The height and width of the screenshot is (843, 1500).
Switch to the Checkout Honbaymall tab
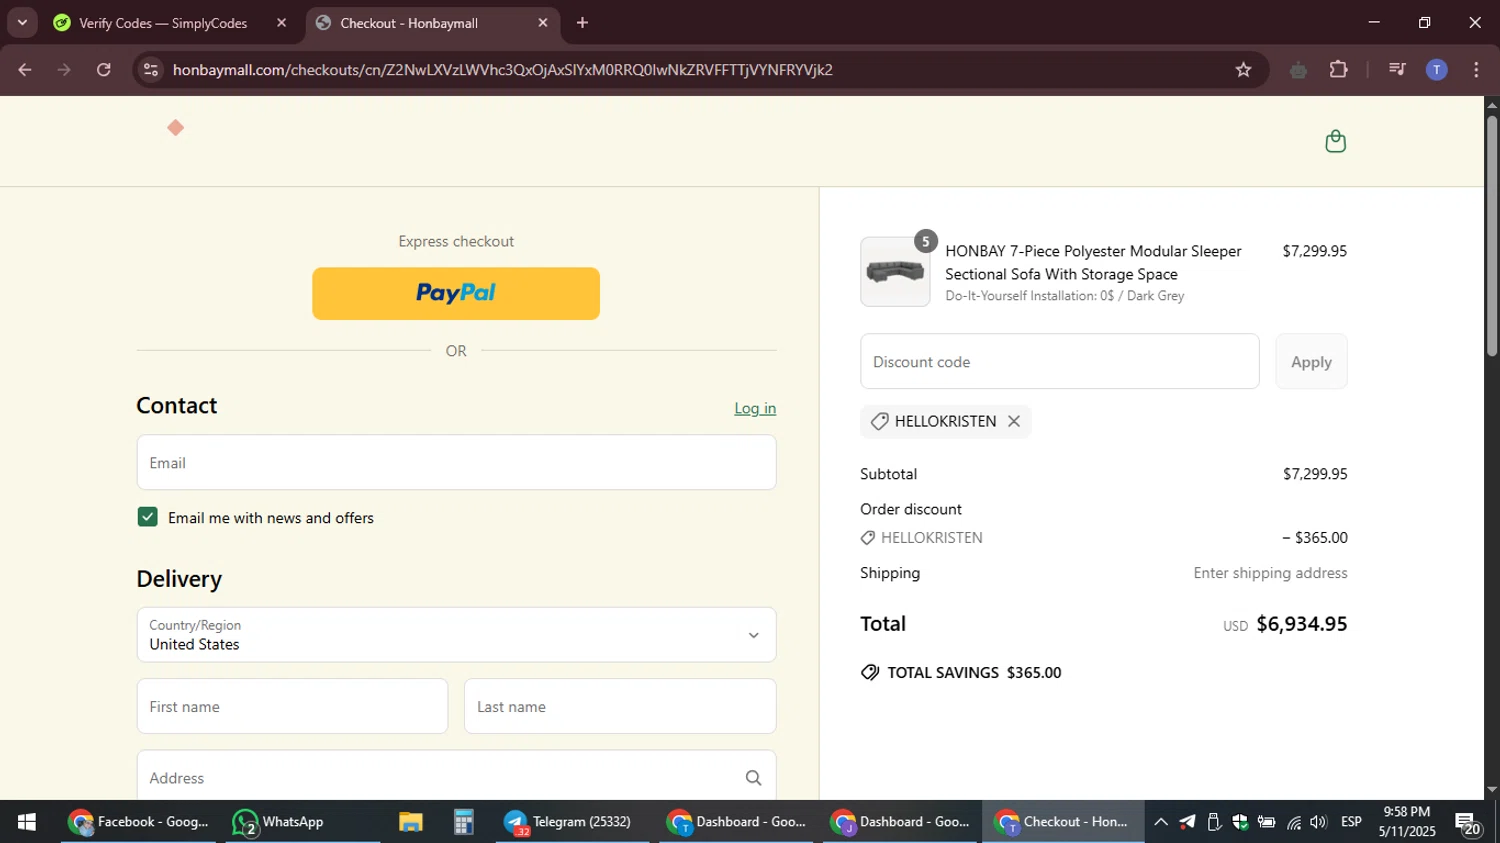coord(410,23)
